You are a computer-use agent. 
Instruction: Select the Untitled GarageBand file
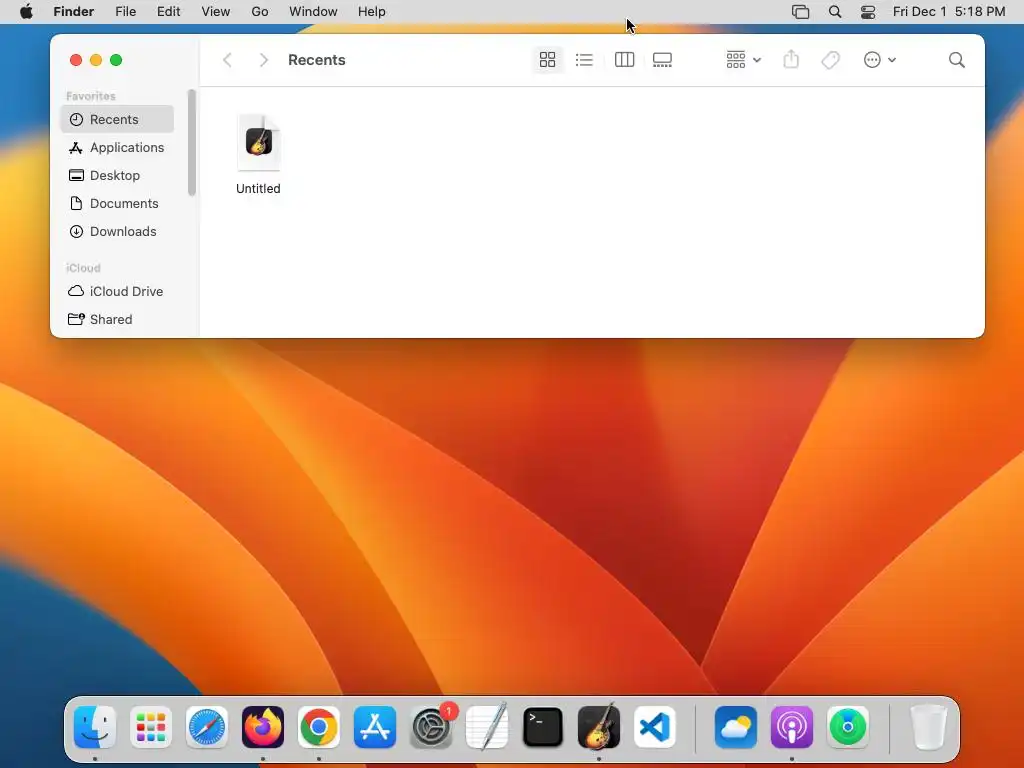coord(259,155)
